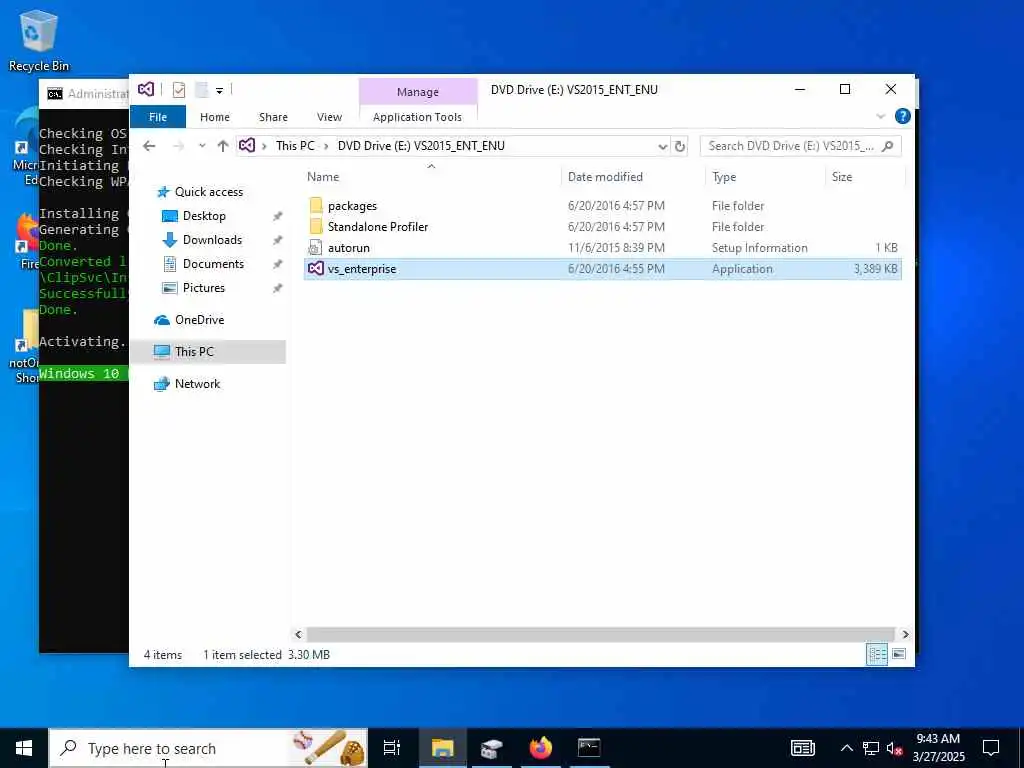Click the network status tray icon
The width and height of the screenshot is (1024, 768).
point(871,748)
